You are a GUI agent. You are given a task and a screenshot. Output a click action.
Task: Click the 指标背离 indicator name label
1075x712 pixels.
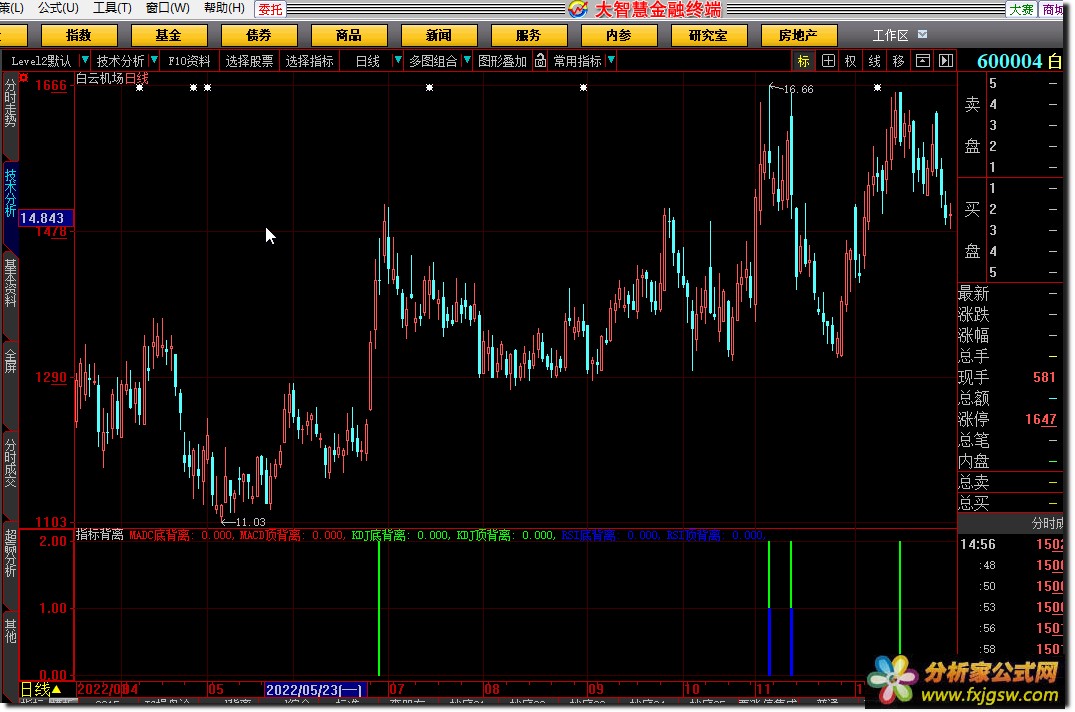pos(99,535)
